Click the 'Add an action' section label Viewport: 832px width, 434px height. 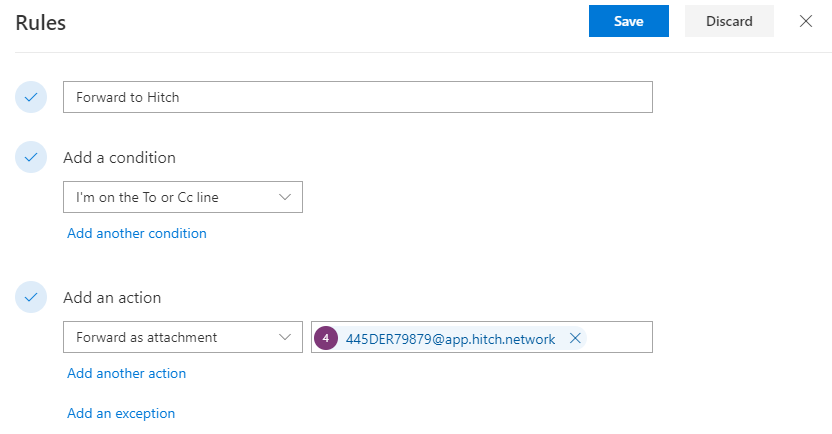tap(112, 297)
